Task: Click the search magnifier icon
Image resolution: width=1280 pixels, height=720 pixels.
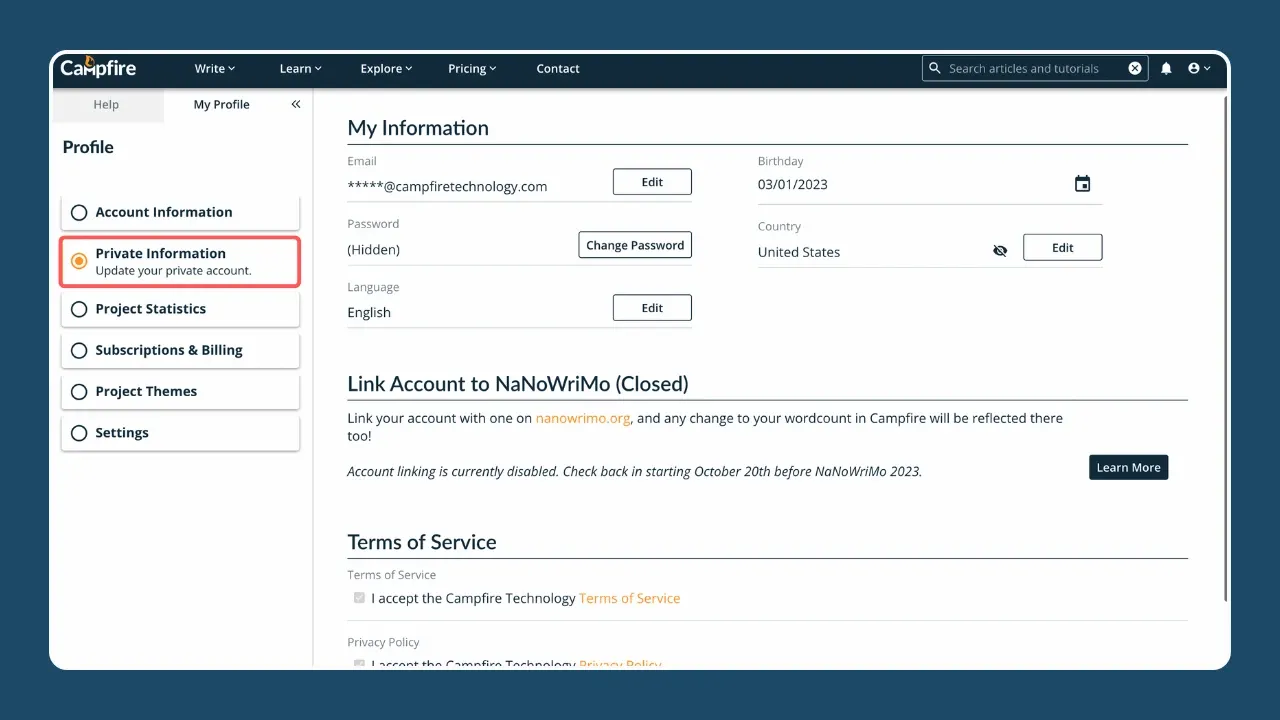Action: pos(934,68)
